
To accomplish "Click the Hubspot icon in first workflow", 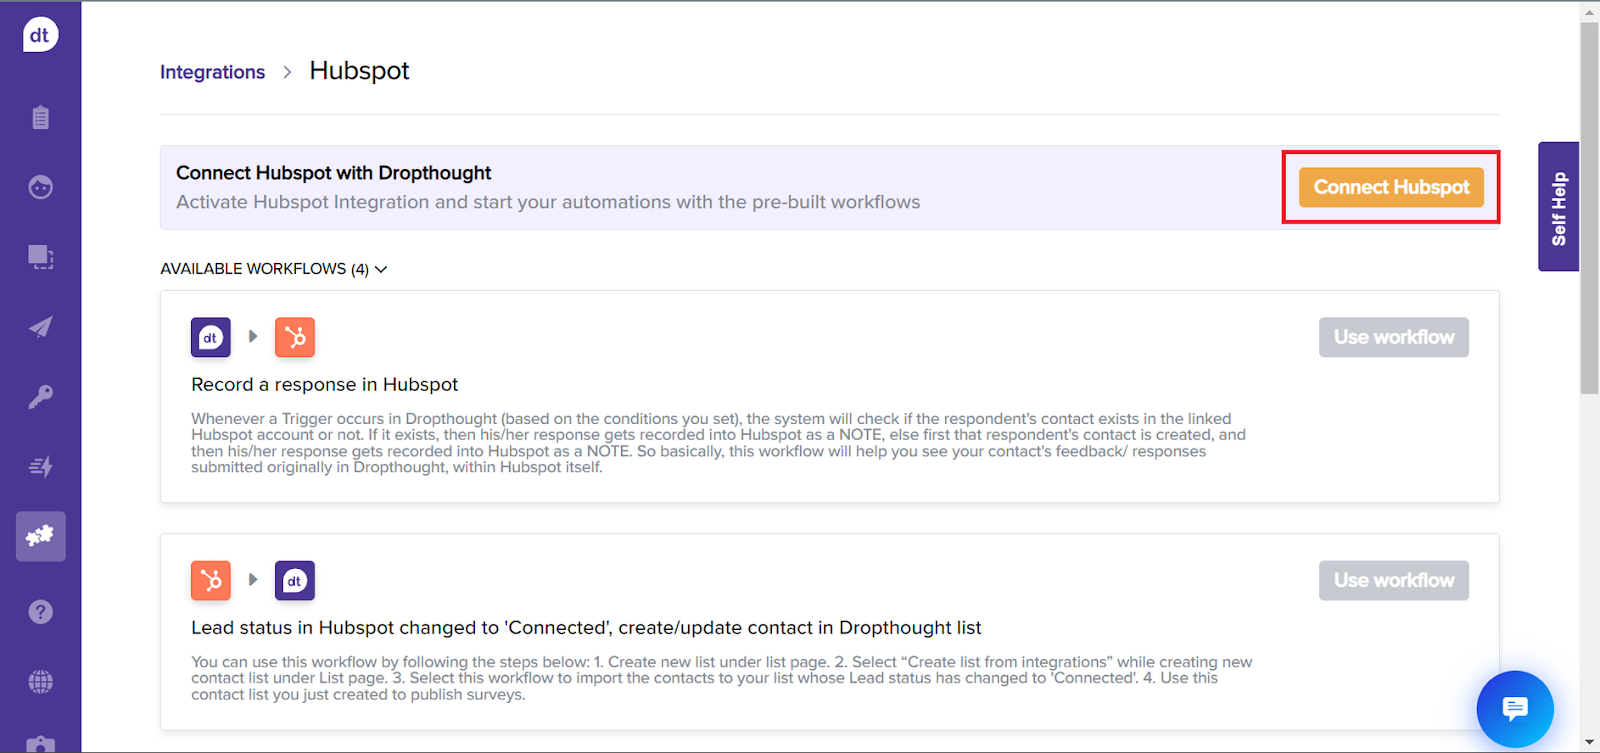I will [295, 338].
